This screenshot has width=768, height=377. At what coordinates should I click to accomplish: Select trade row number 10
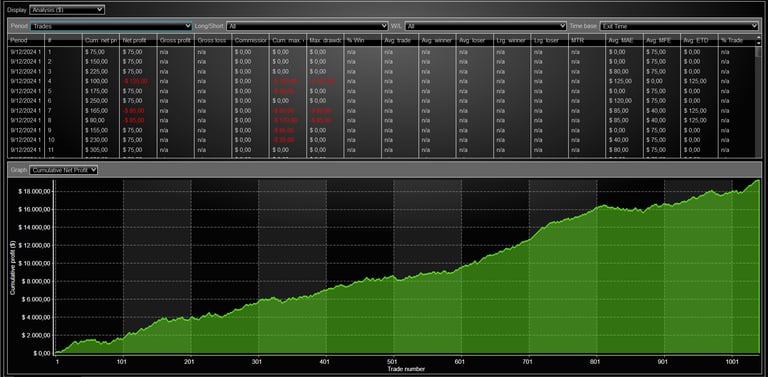click(x=382, y=140)
